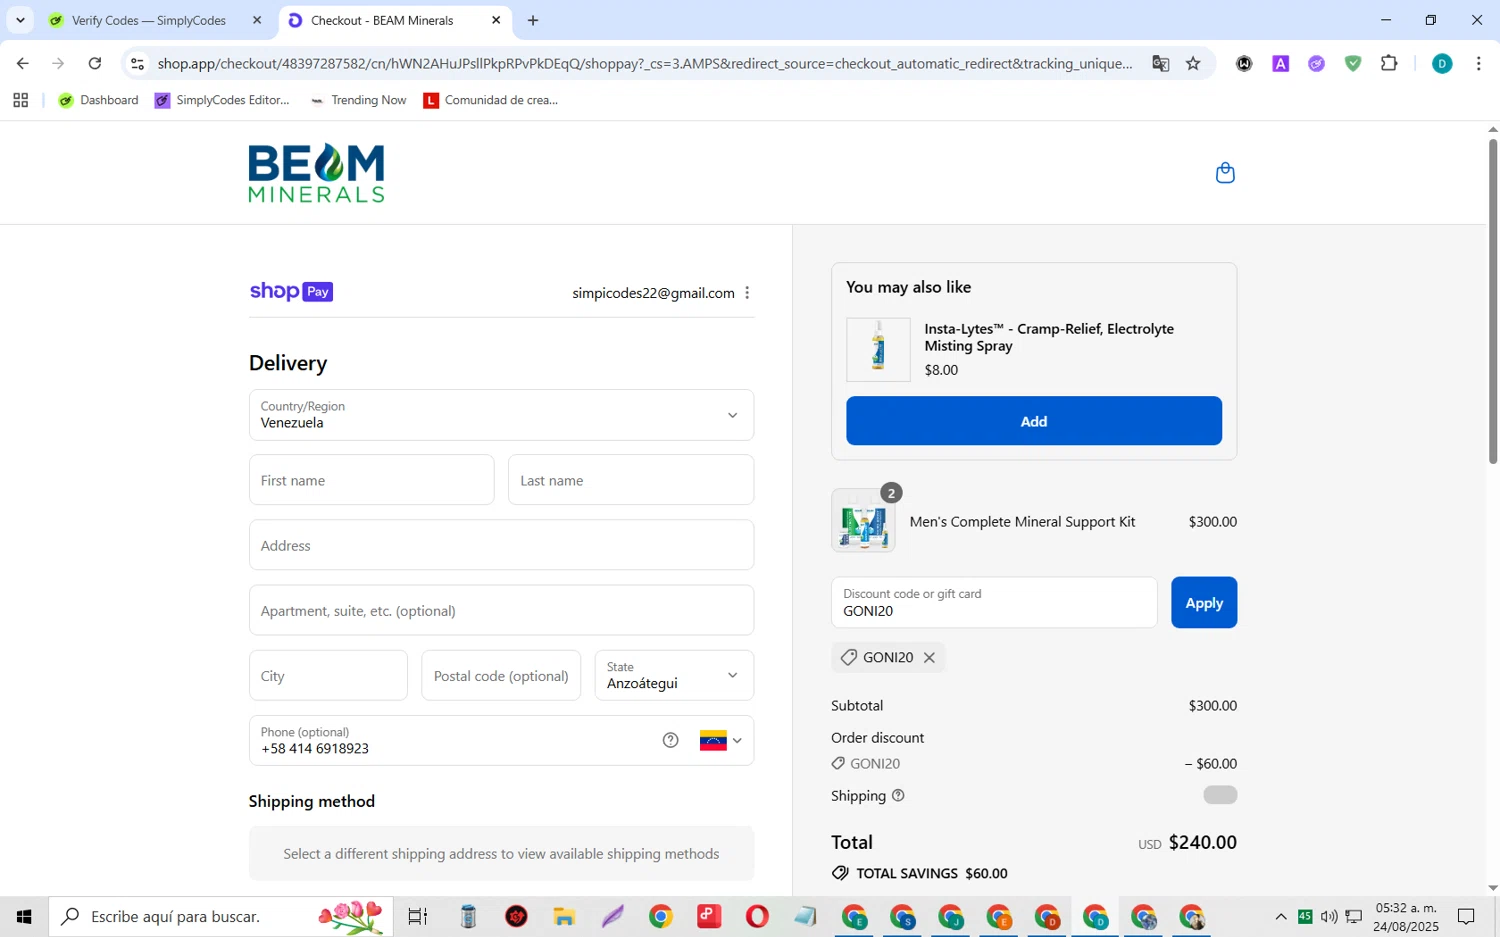
Task: Click the Apartment, suite, etc. field
Action: coord(501,610)
